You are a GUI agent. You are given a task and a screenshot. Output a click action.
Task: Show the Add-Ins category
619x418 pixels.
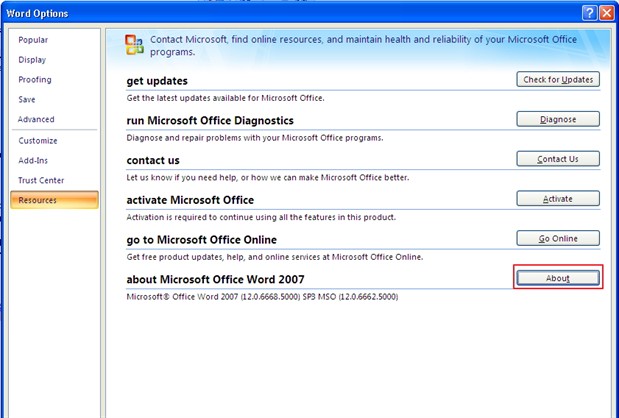34,160
